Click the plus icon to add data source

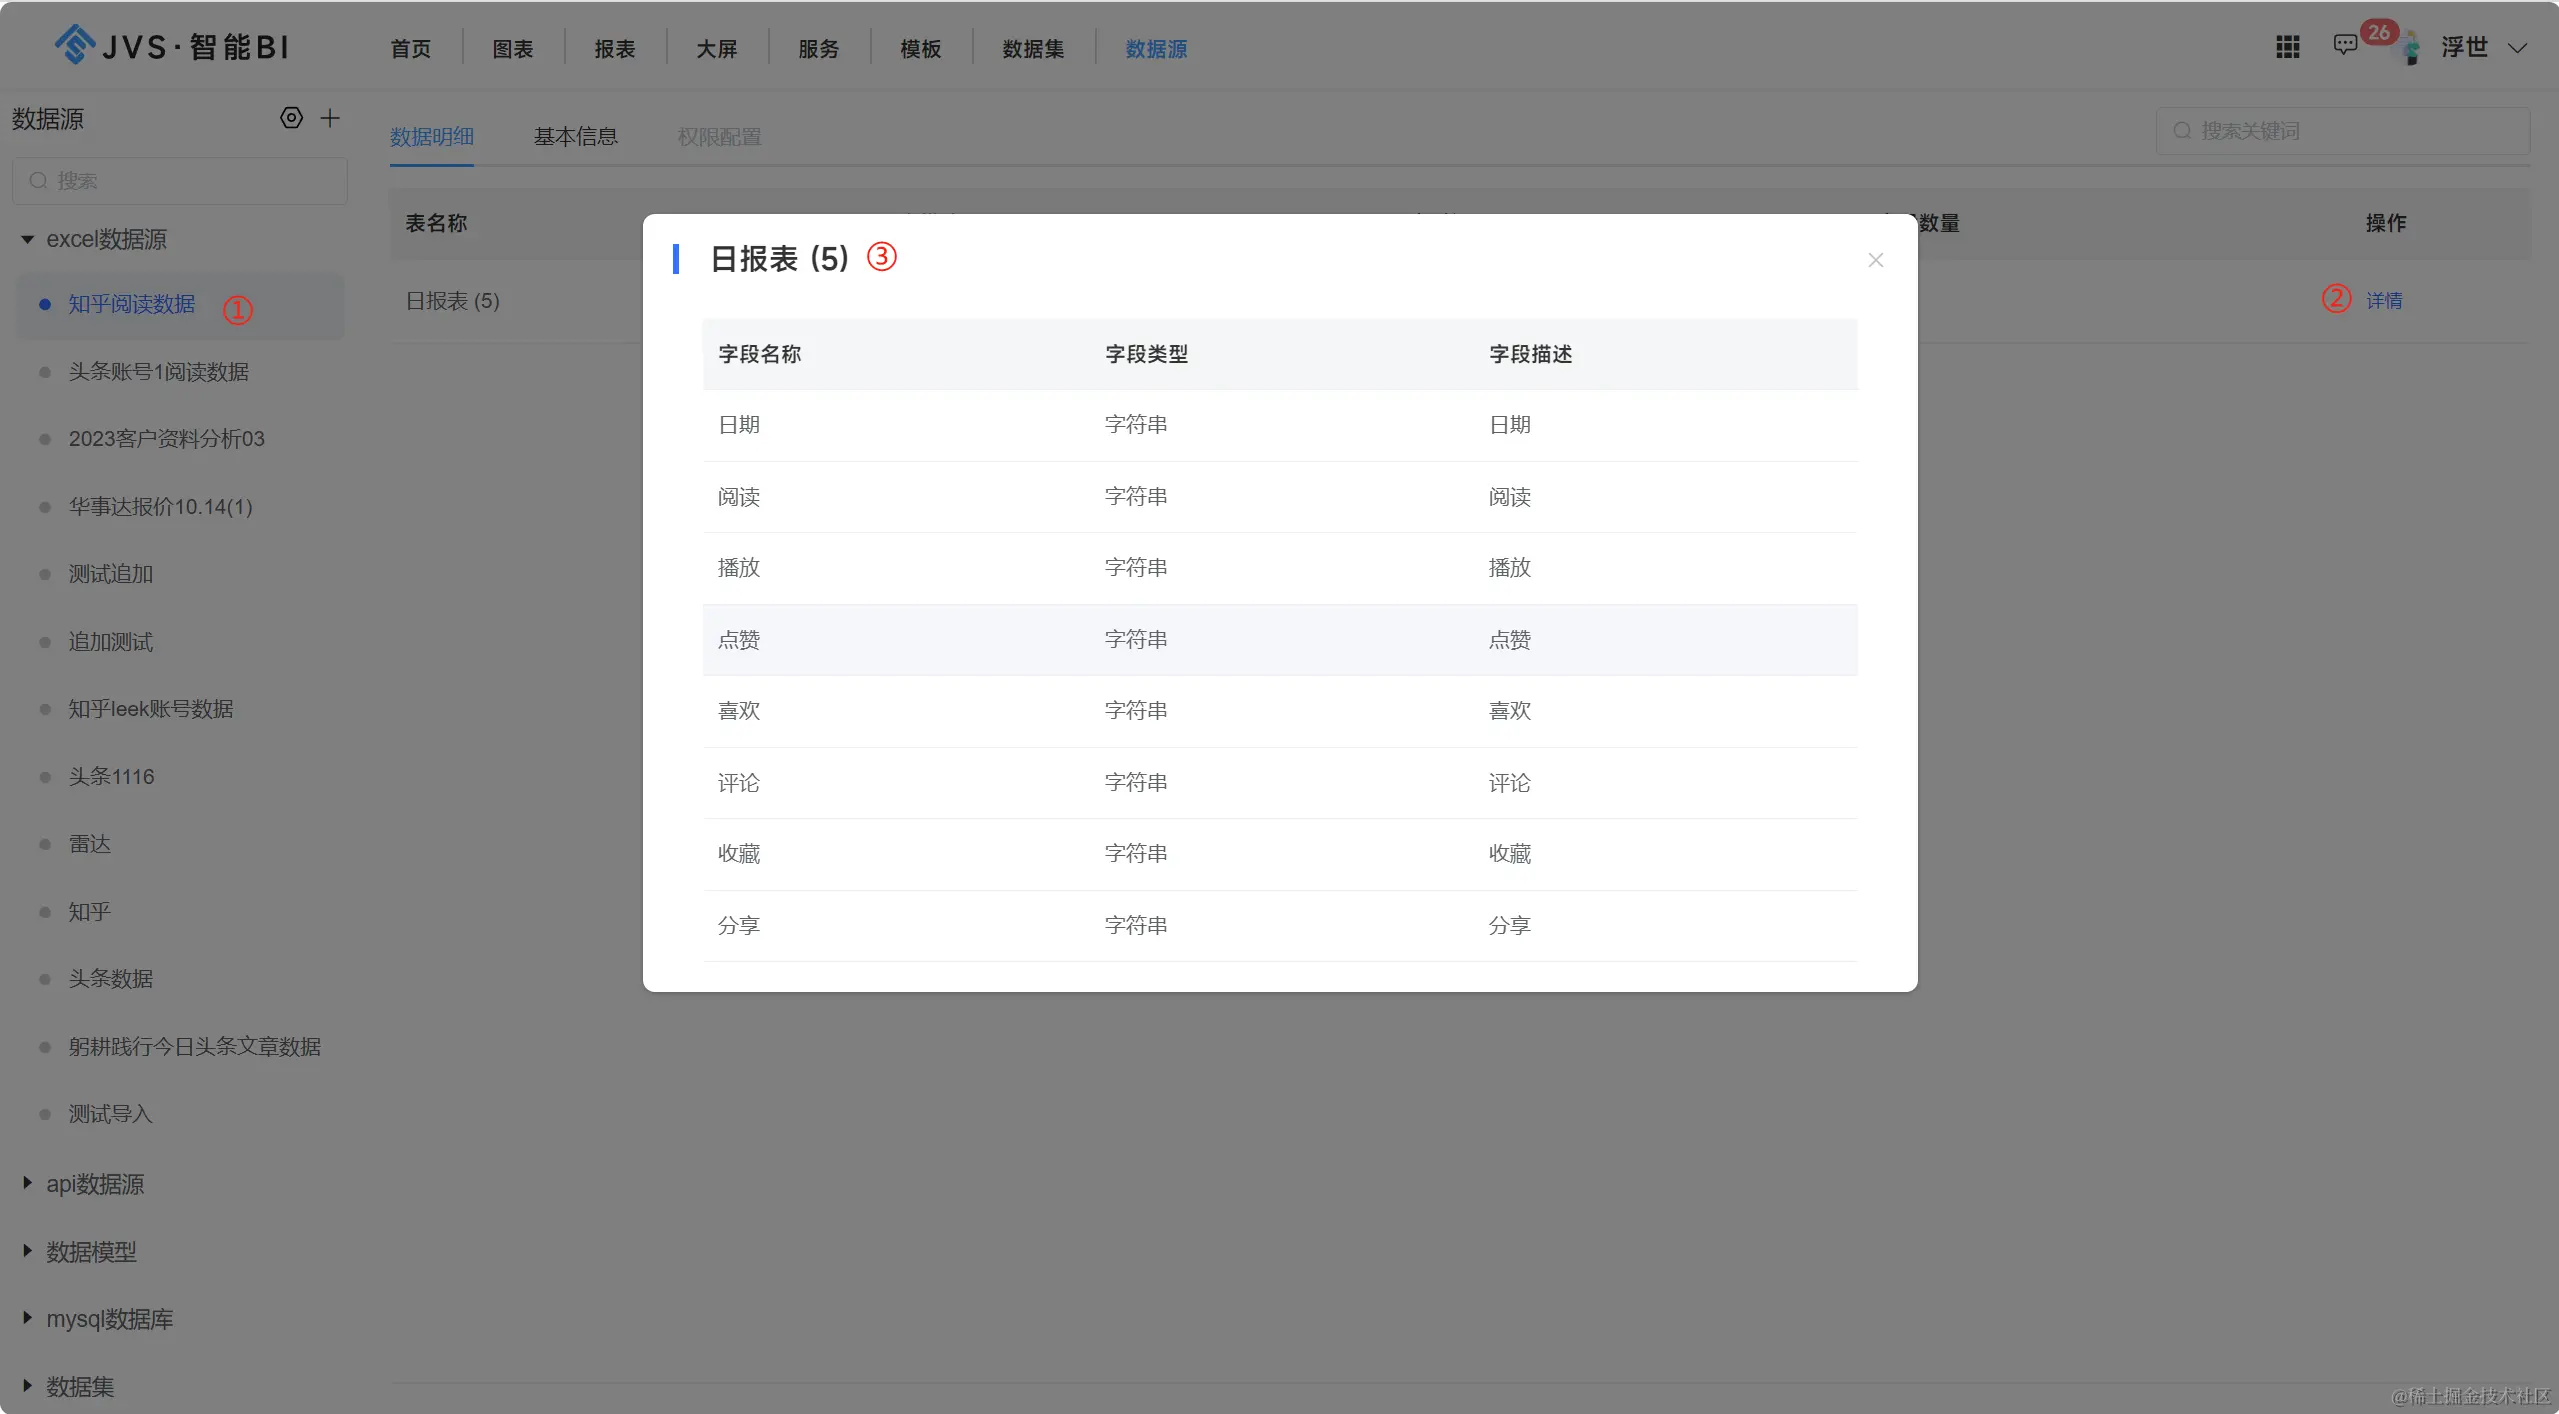click(x=330, y=118)
